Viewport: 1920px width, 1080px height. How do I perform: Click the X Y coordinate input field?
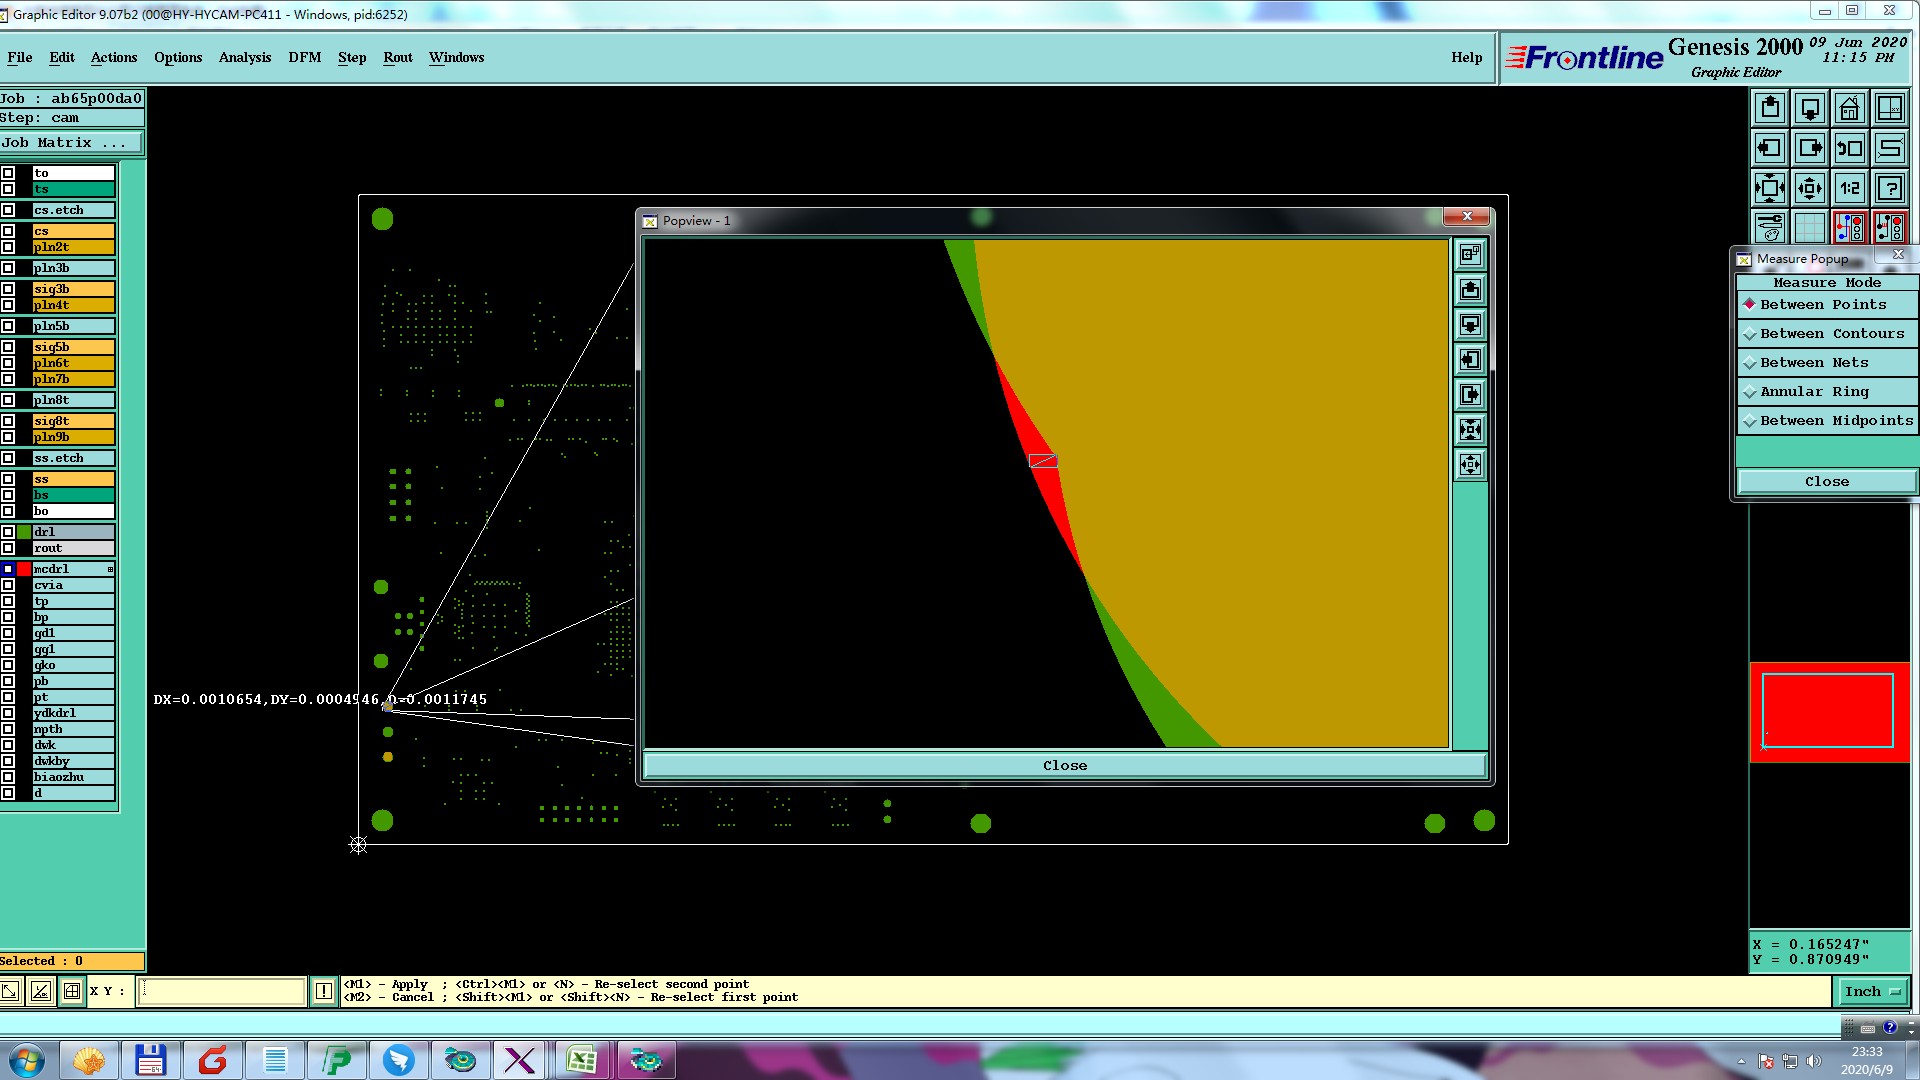(221, 991)
